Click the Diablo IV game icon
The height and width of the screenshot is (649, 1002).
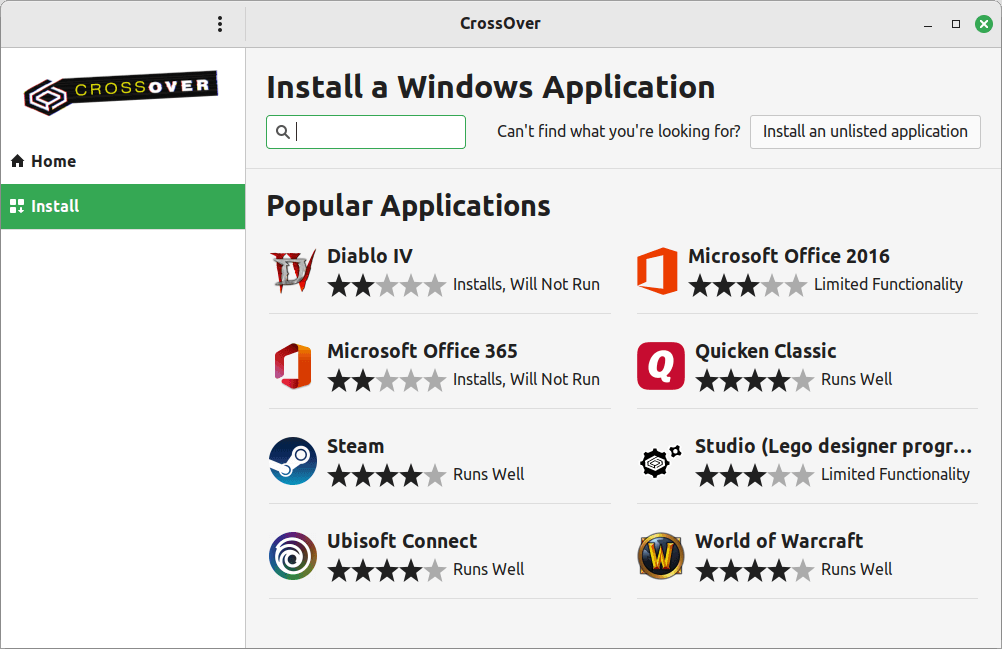click(x=293, y=271)
